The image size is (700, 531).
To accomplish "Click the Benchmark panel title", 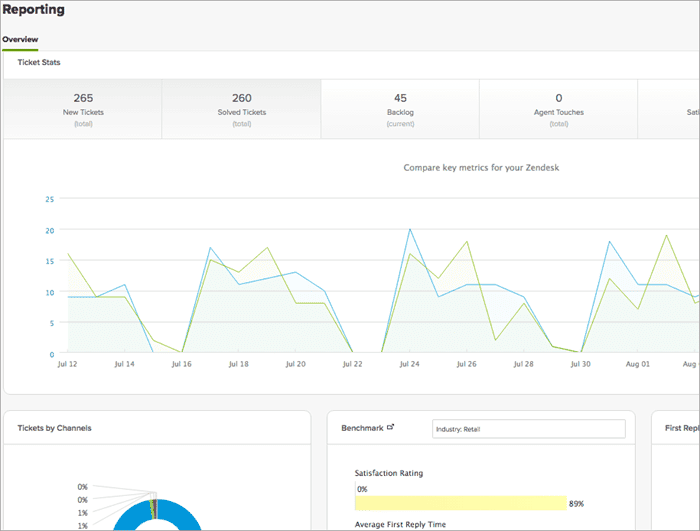I will click(x=361, y=428).
